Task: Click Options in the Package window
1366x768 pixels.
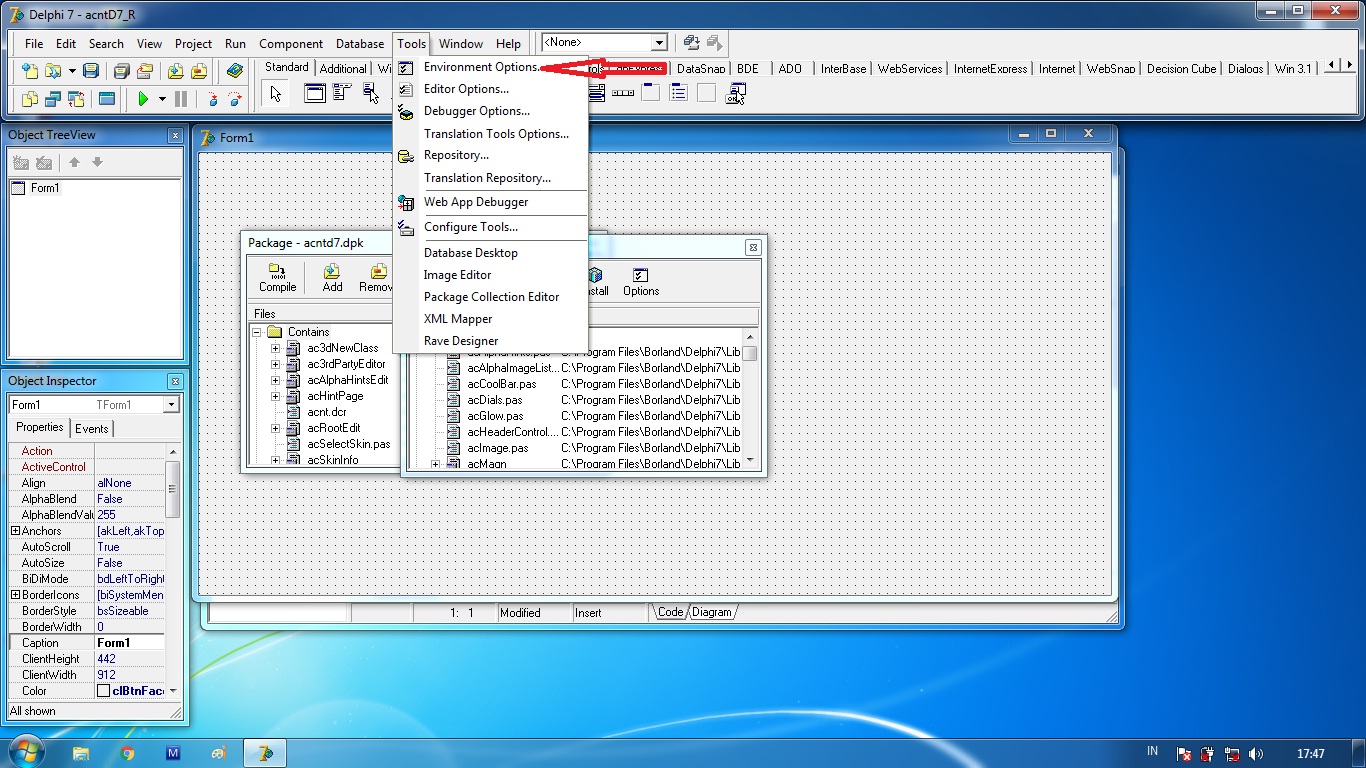Action: click(641, 282)
